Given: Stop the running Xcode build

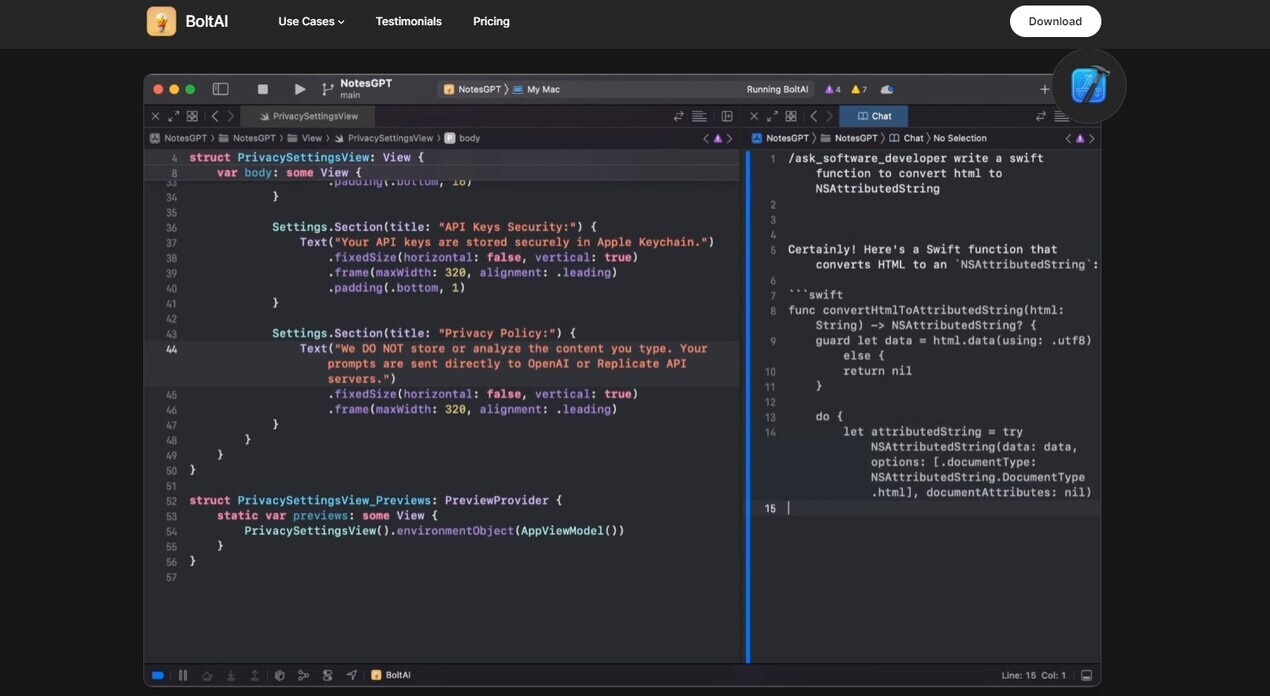Looking at the screenshot, I should [263, 89].
